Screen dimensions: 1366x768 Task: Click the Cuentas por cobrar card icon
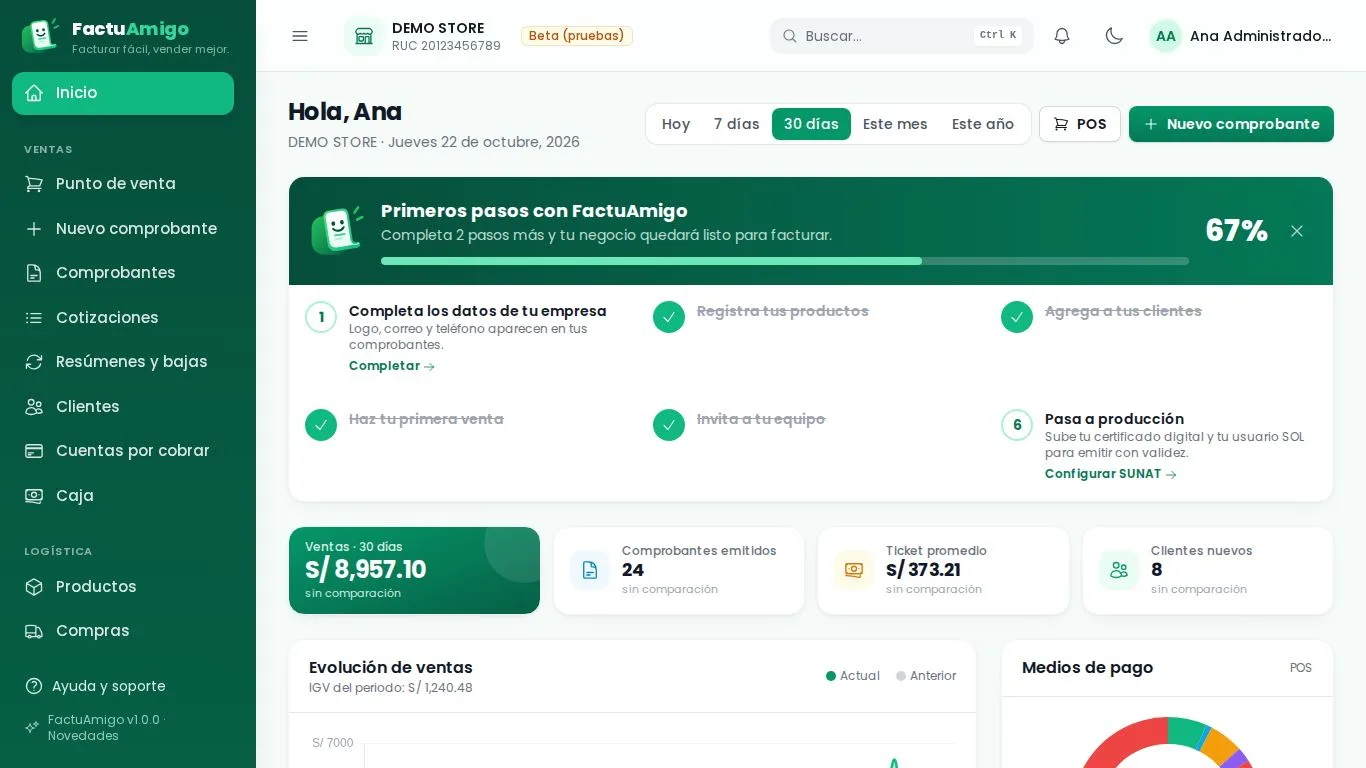tap(34, 451)
